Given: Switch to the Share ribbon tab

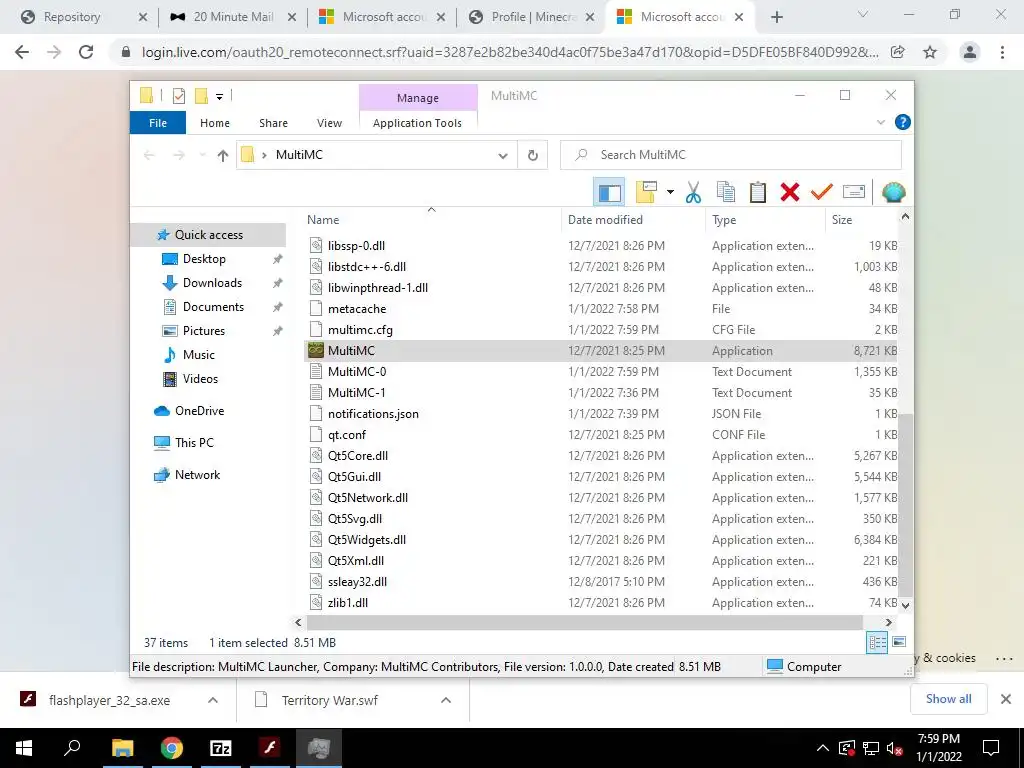Looking at the screenshot, I should [273, 123].
